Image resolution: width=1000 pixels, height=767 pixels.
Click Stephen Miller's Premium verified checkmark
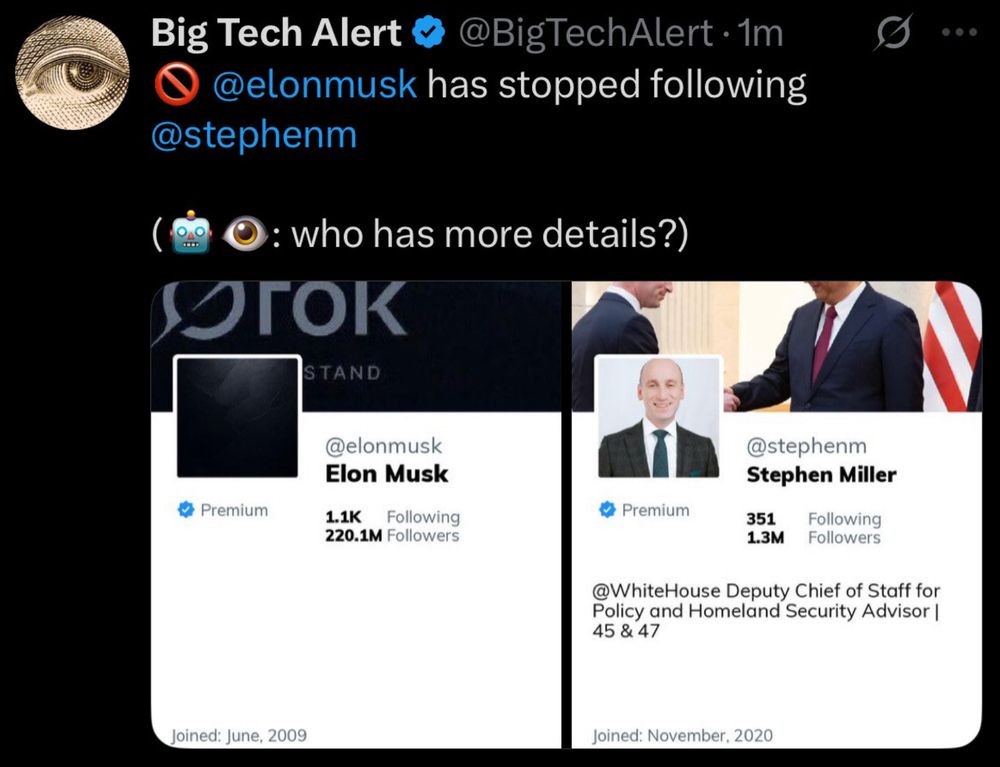click(607, 509)
